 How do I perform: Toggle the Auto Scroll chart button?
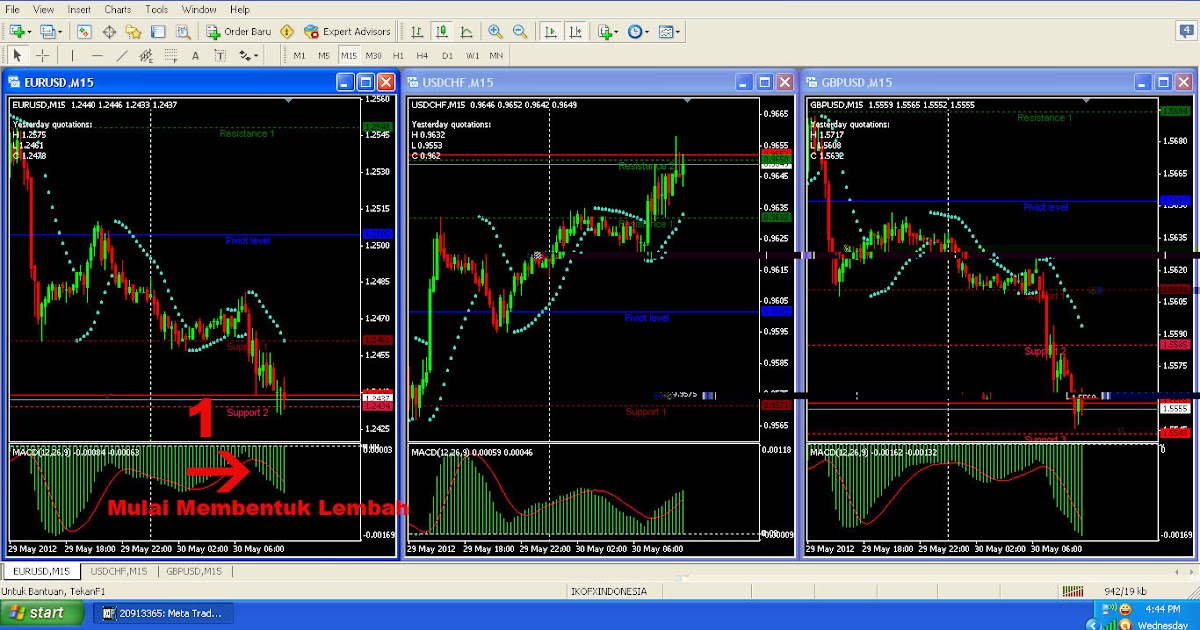pyautogui.click(x=550, y=31)
